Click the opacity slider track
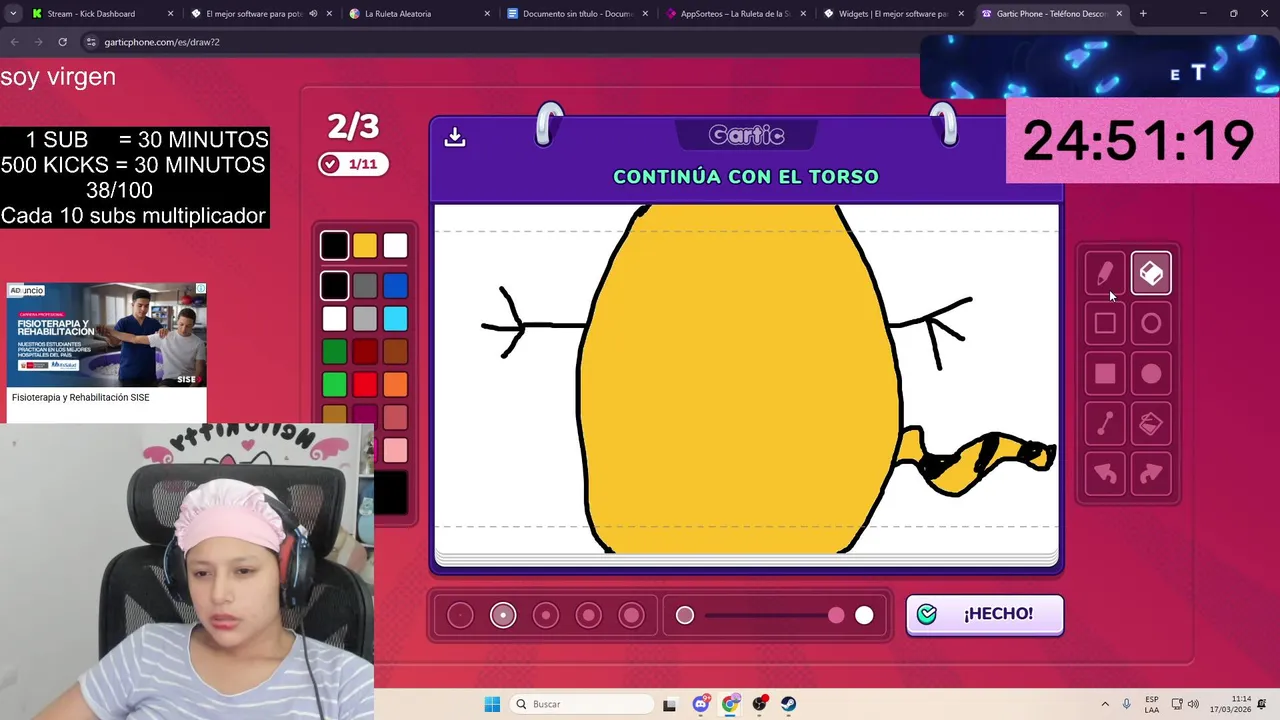Image resolution: width=1280 pixels, height=720 pixels. point(774,615)
